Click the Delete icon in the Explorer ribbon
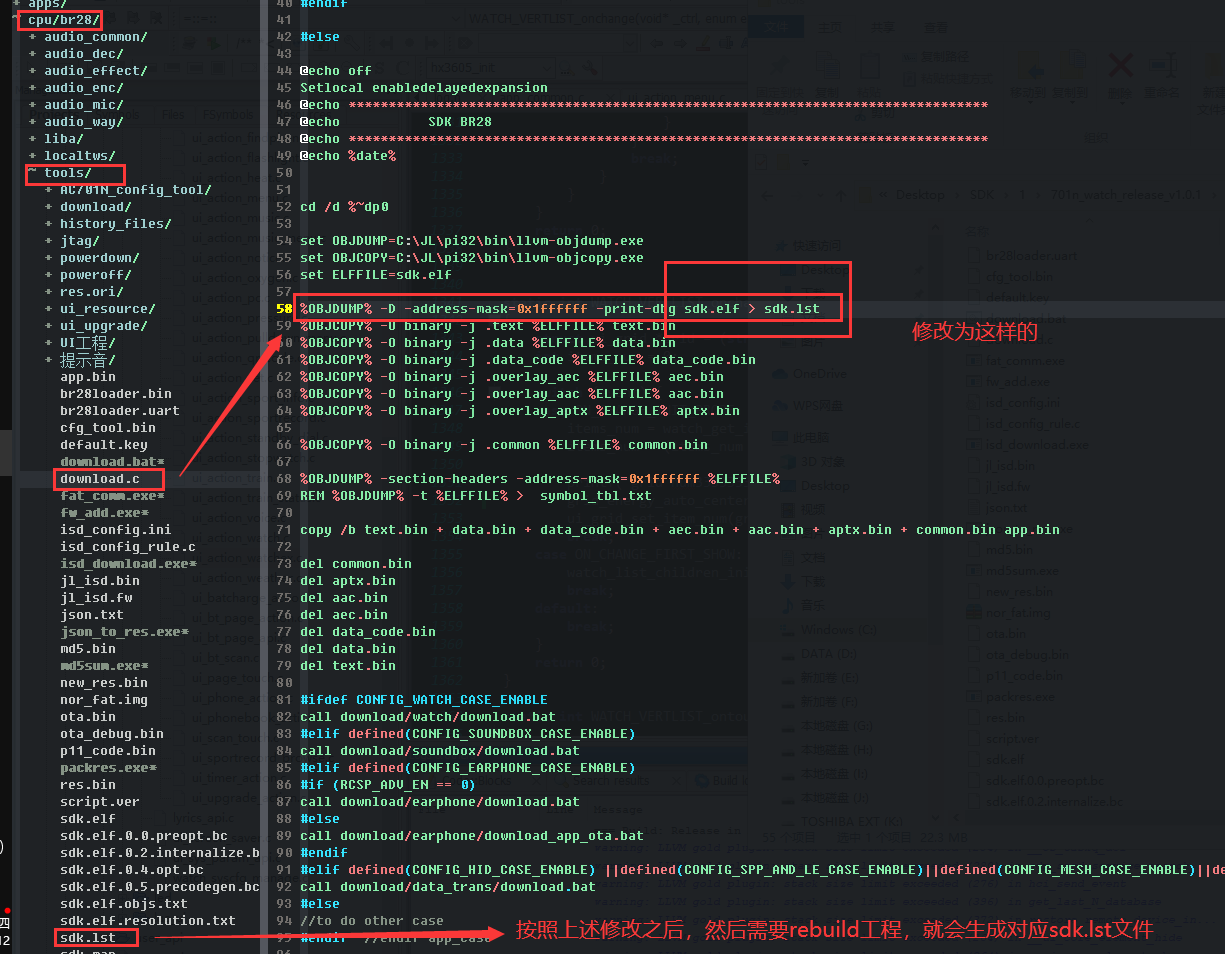Screen dimensions: 1225x954 pyautogui.click(x=1120, y=67)
